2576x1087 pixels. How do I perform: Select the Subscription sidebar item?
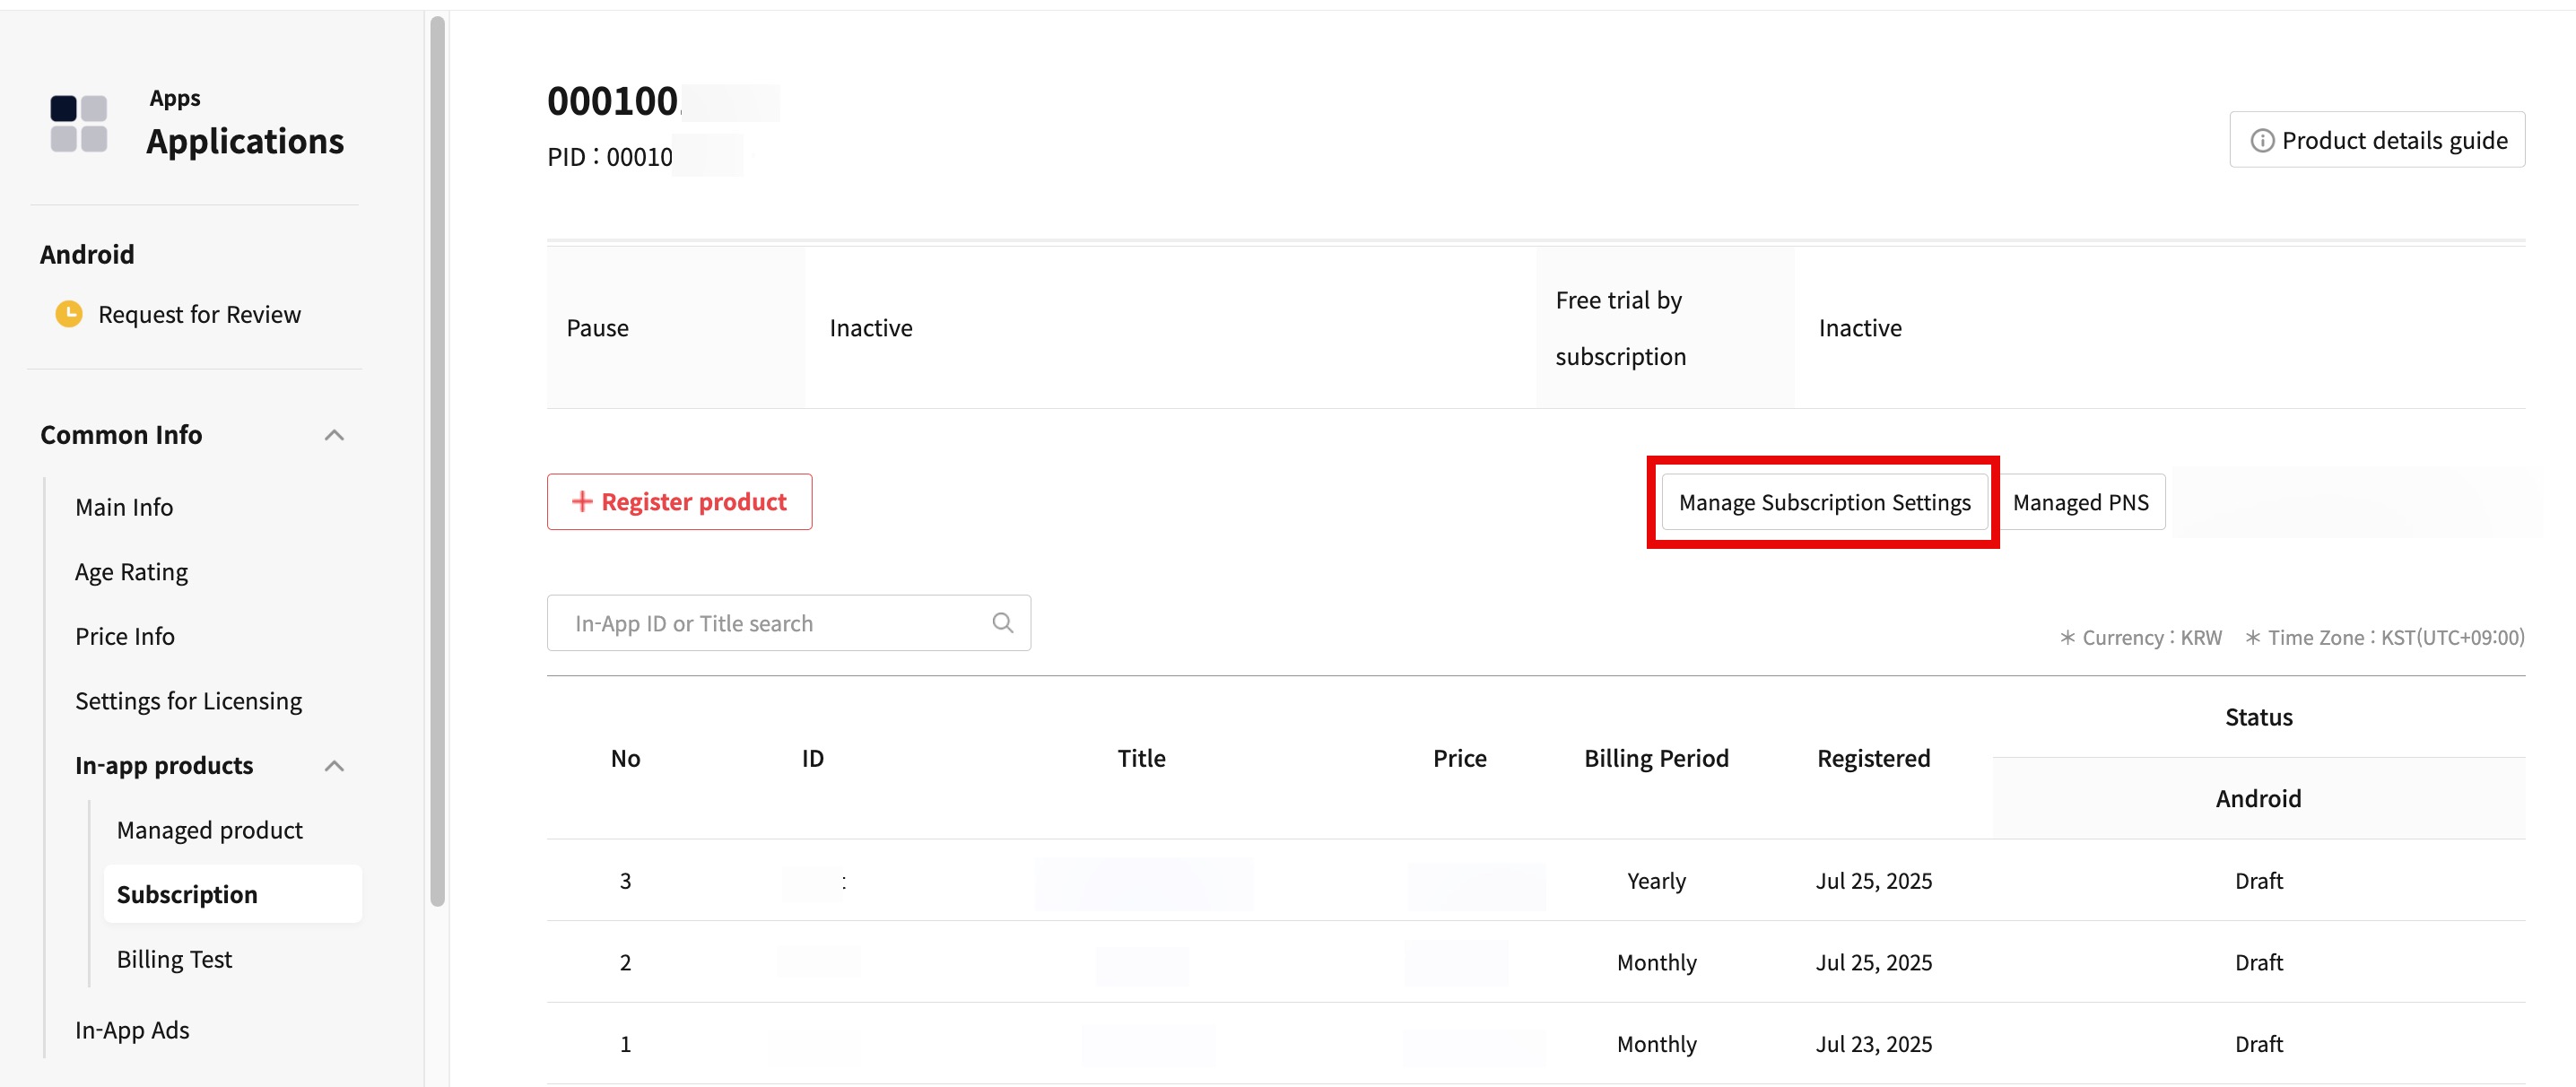point(187,894)
